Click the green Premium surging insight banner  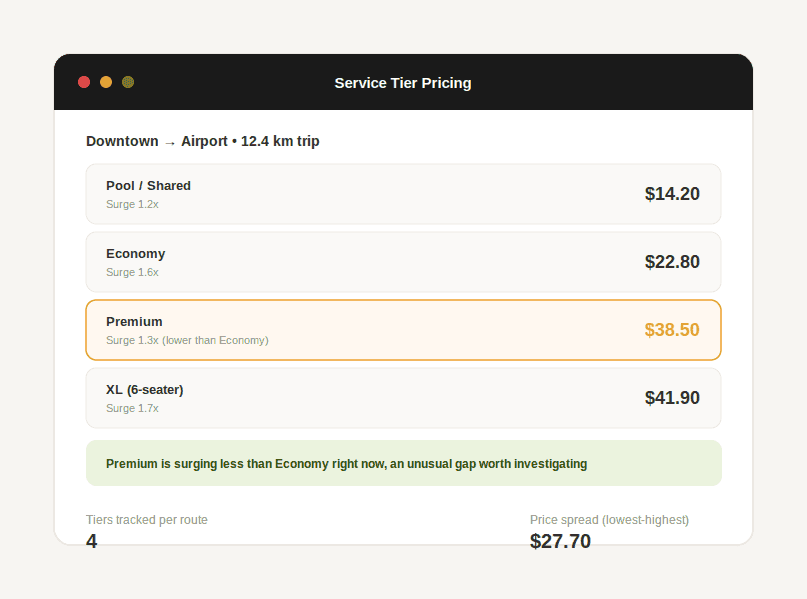404,463
